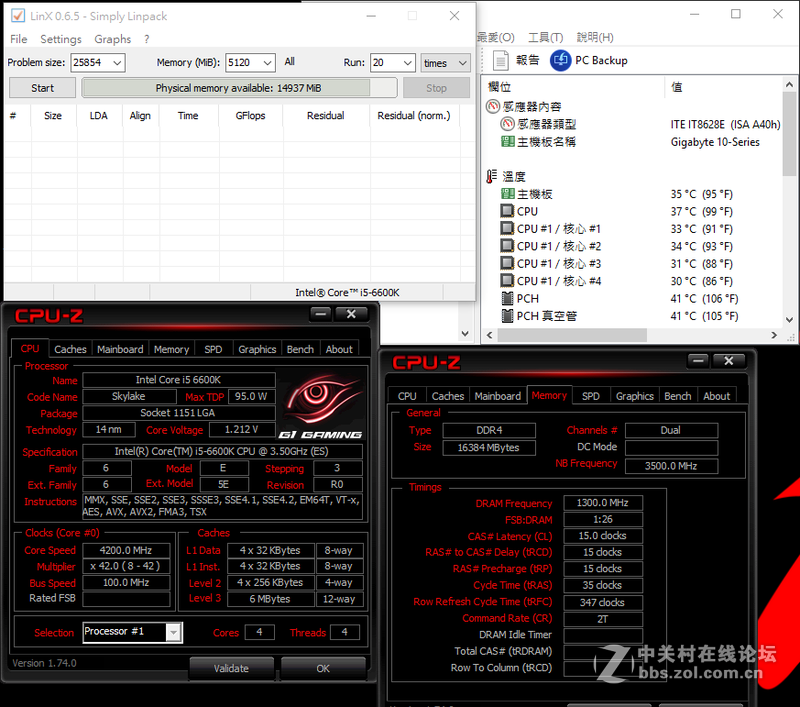This screenshot has height=707, width=800.
Task: Switch to the SPD tab in CPU-Z
Action: click(214, 349)
